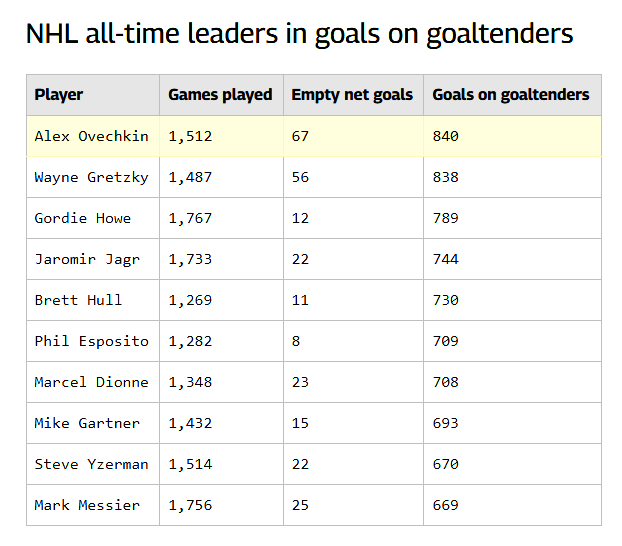Select the Empty net goals column header
The image size is (622, 546).
[x=352, y=95]
